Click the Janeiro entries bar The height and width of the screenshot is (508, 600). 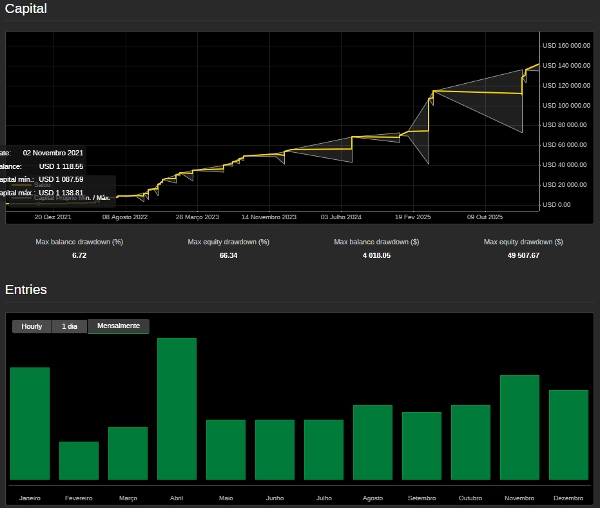(30, 423)
